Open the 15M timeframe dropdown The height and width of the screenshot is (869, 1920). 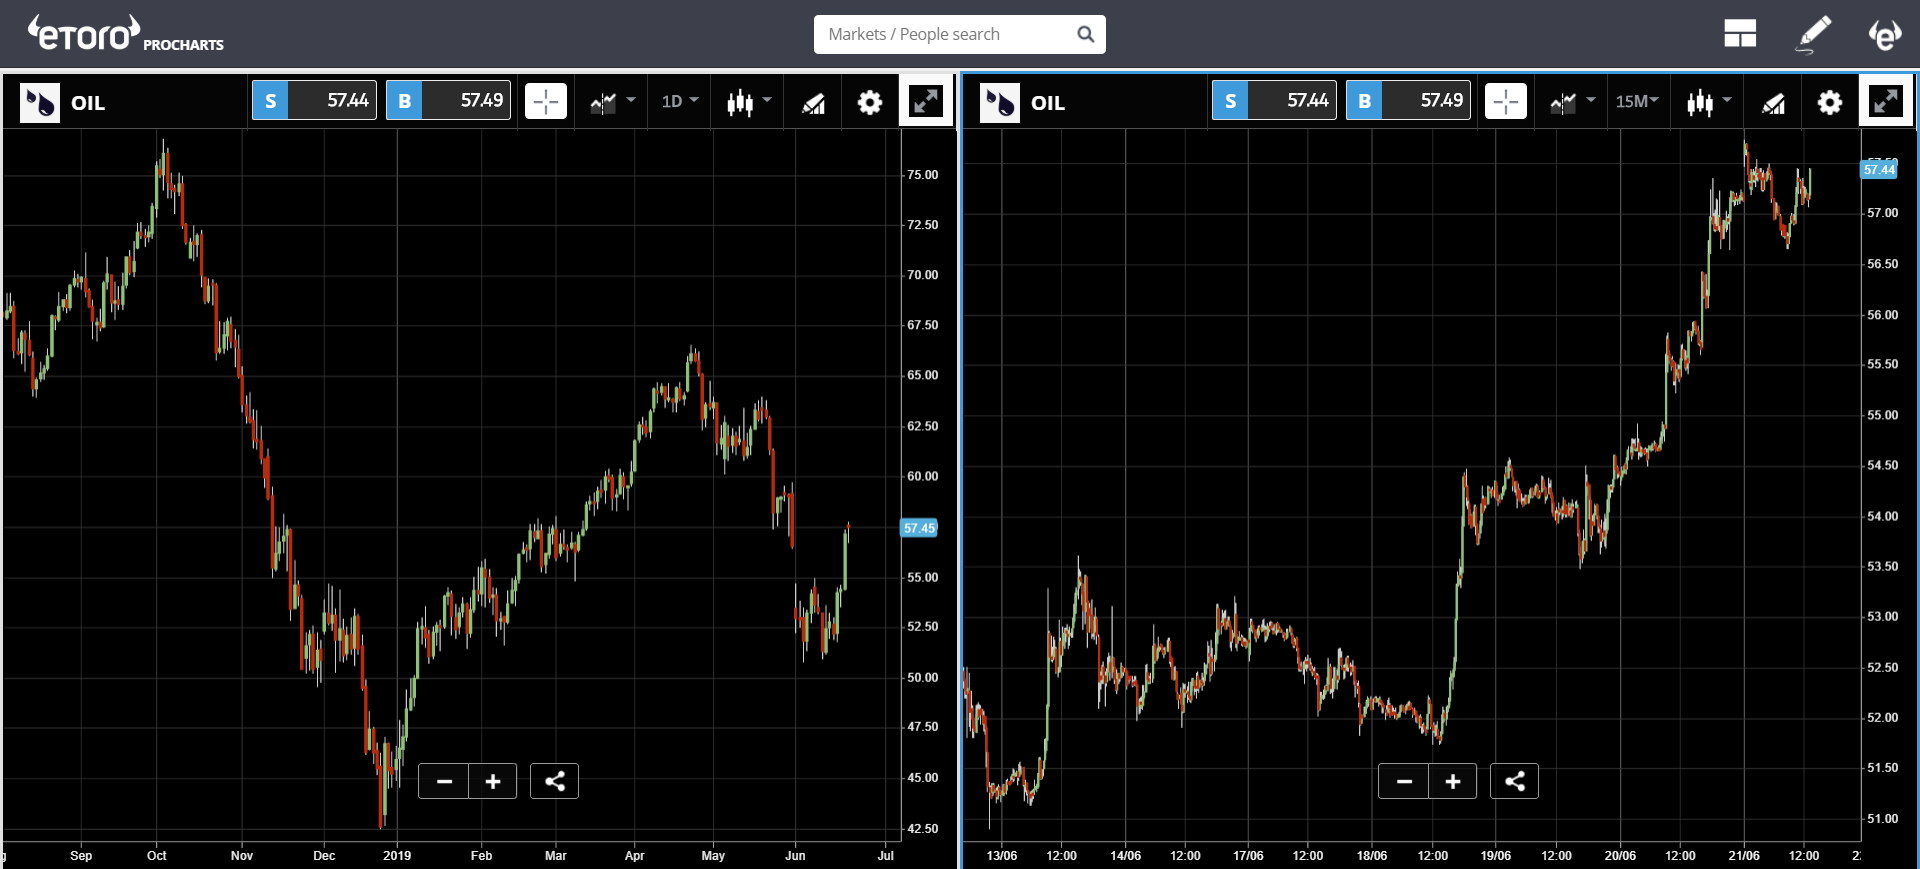click(1637, 101)
